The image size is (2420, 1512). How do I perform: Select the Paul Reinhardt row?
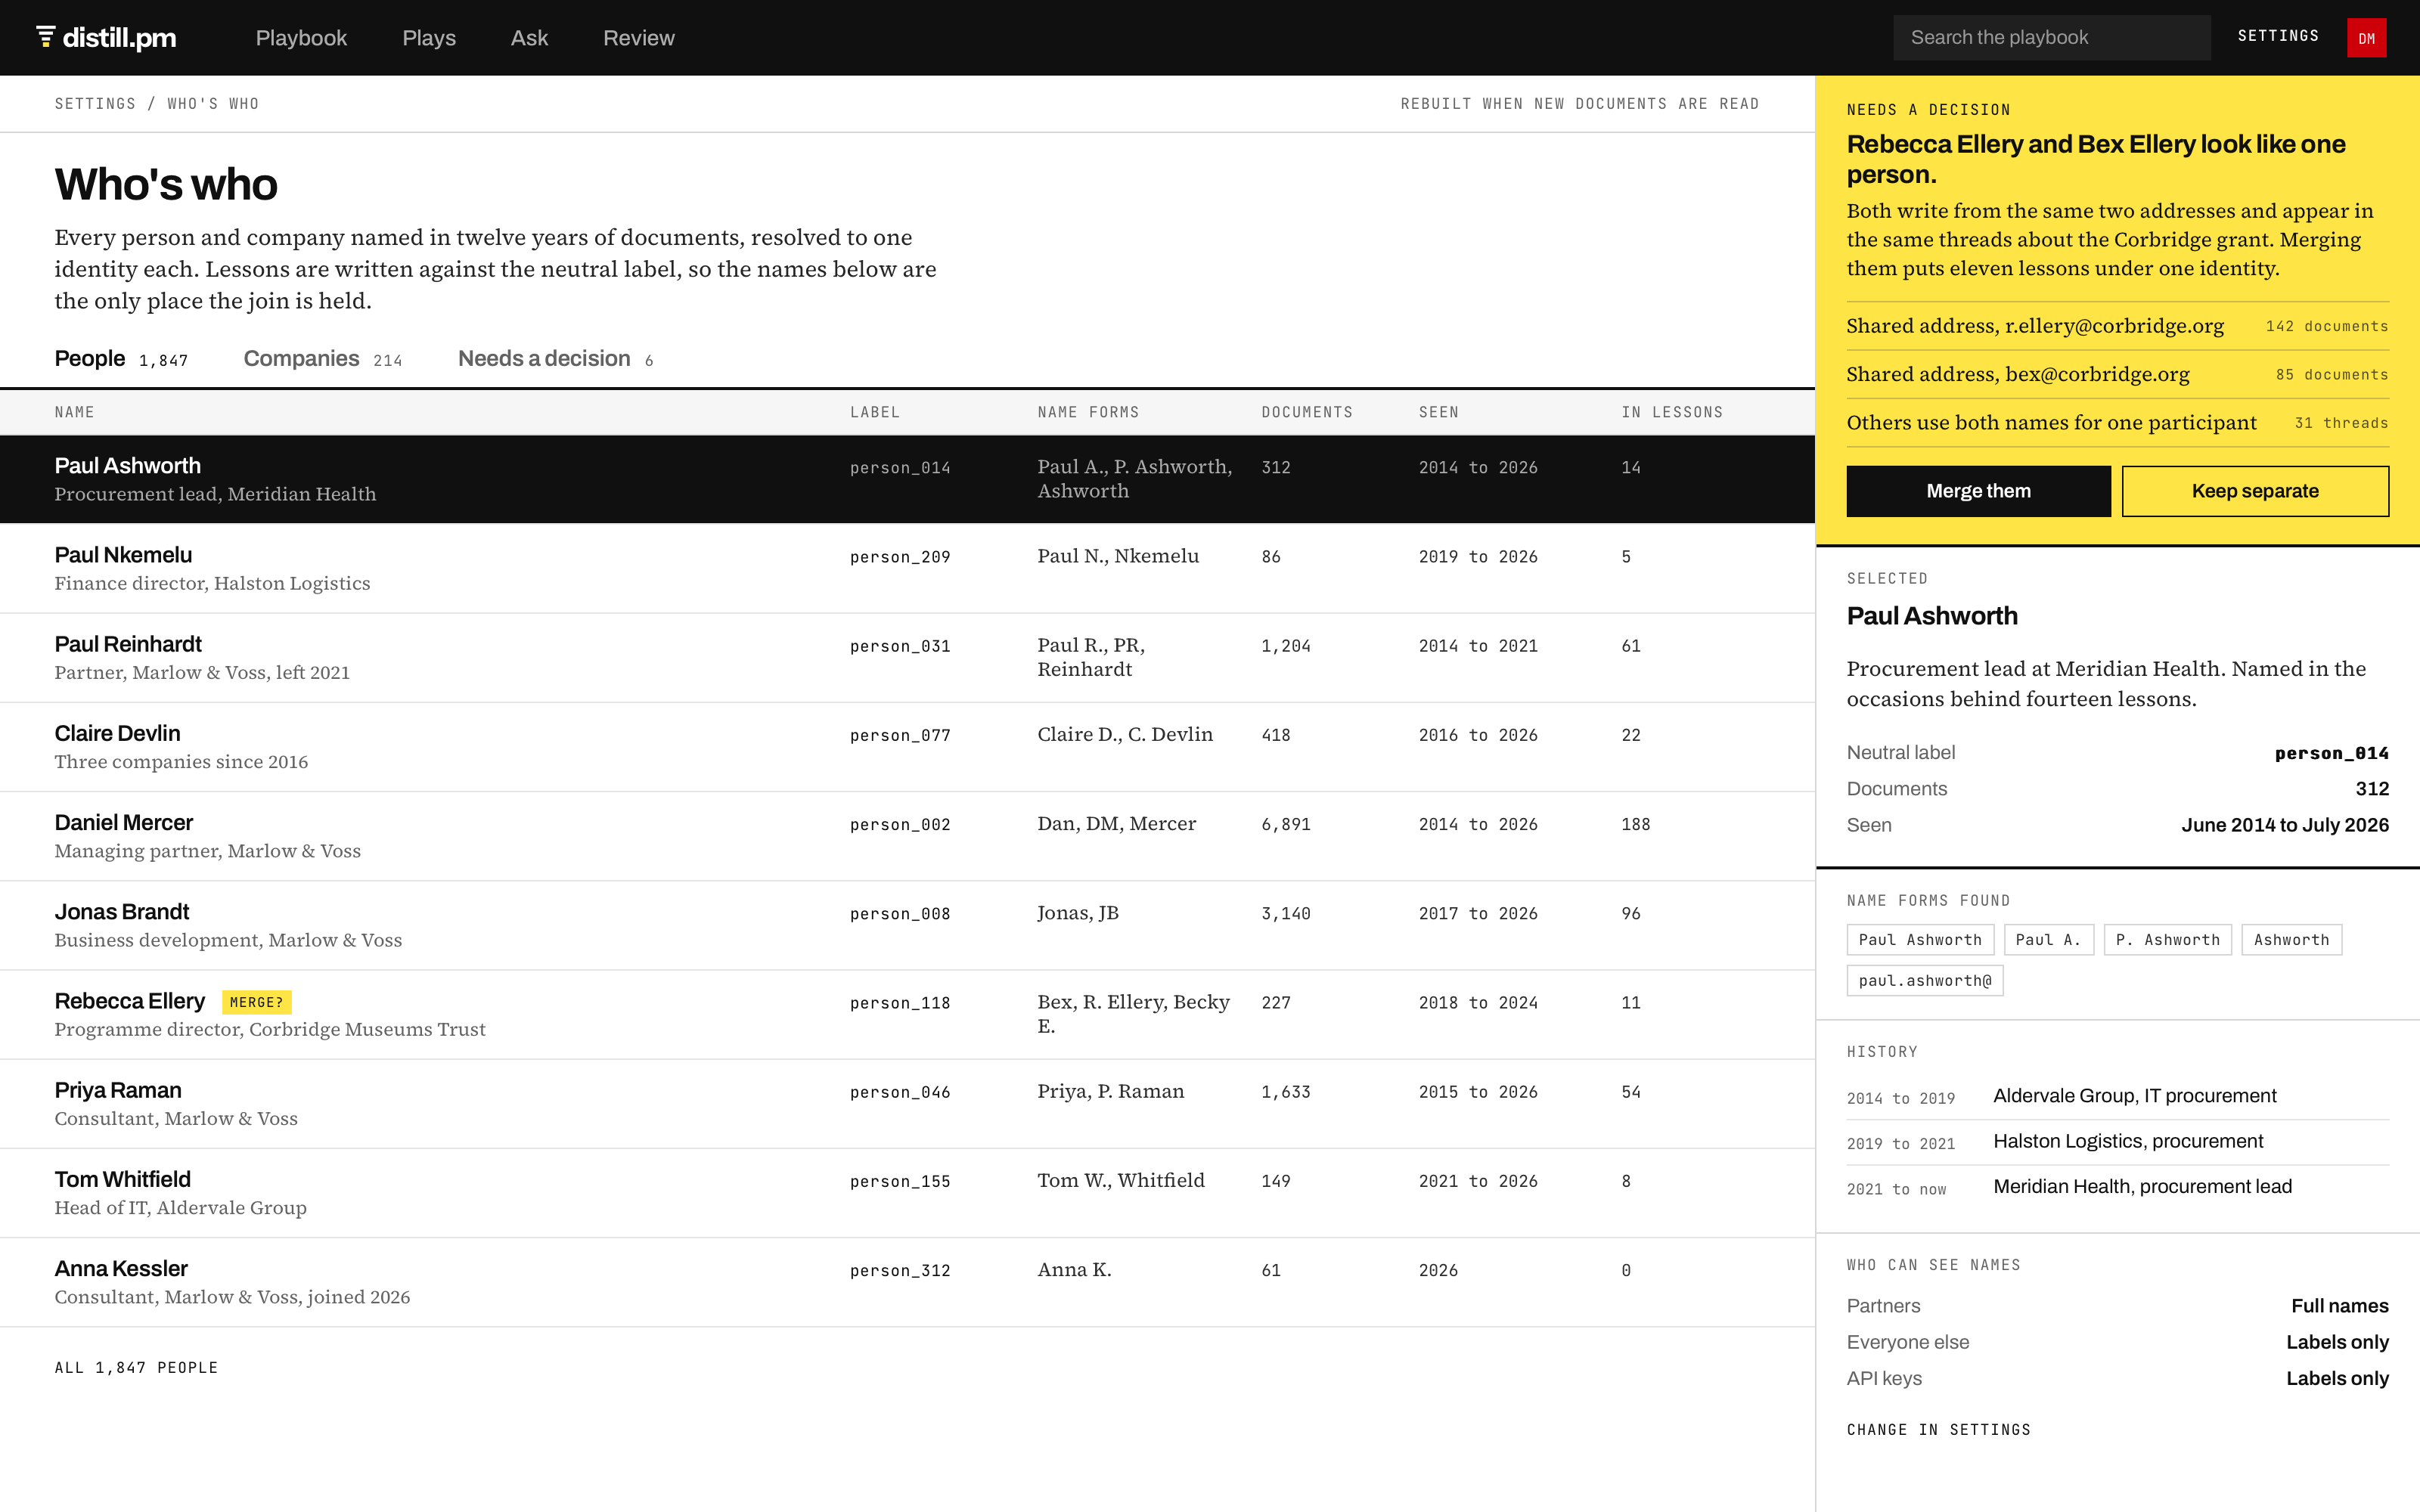click(x=907, y=657)
